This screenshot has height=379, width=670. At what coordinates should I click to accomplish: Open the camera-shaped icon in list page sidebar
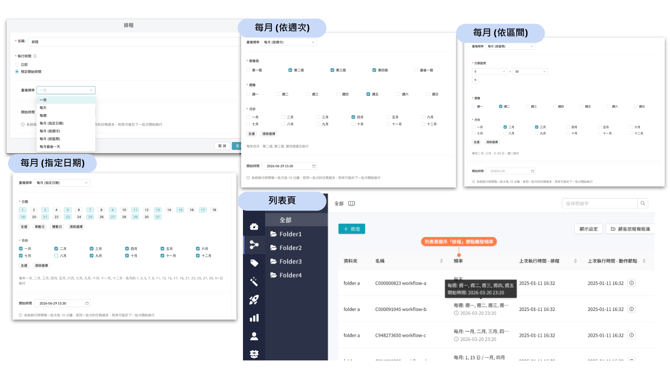click(x=254, y=226)
